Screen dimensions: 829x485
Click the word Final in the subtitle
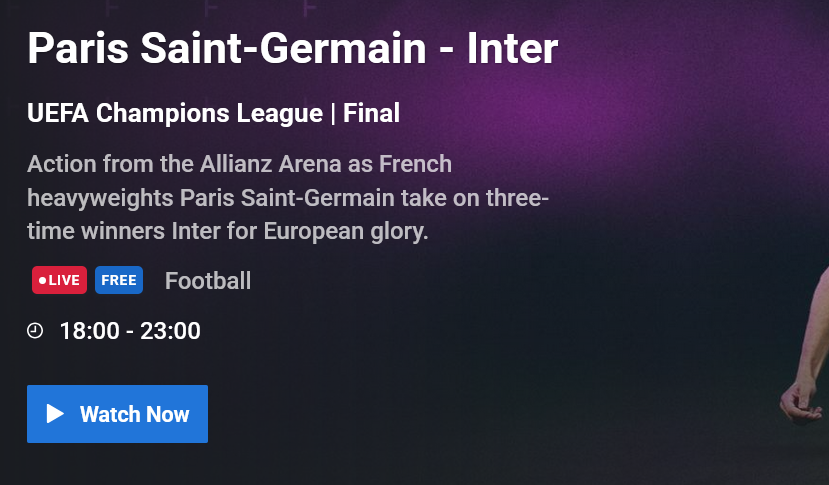[372, 113]
